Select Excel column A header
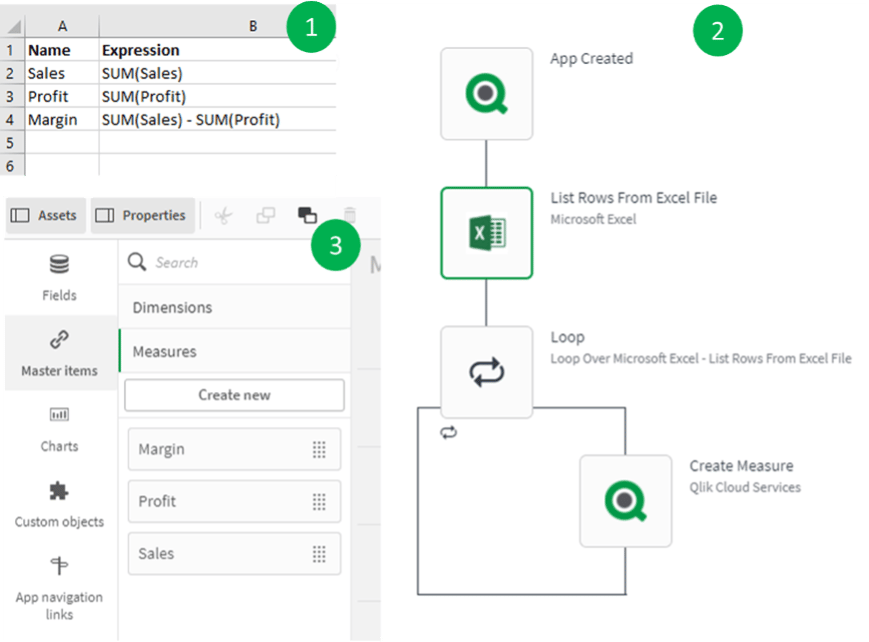Viewport: 869px width, 642px height. [x=62, y=26]
